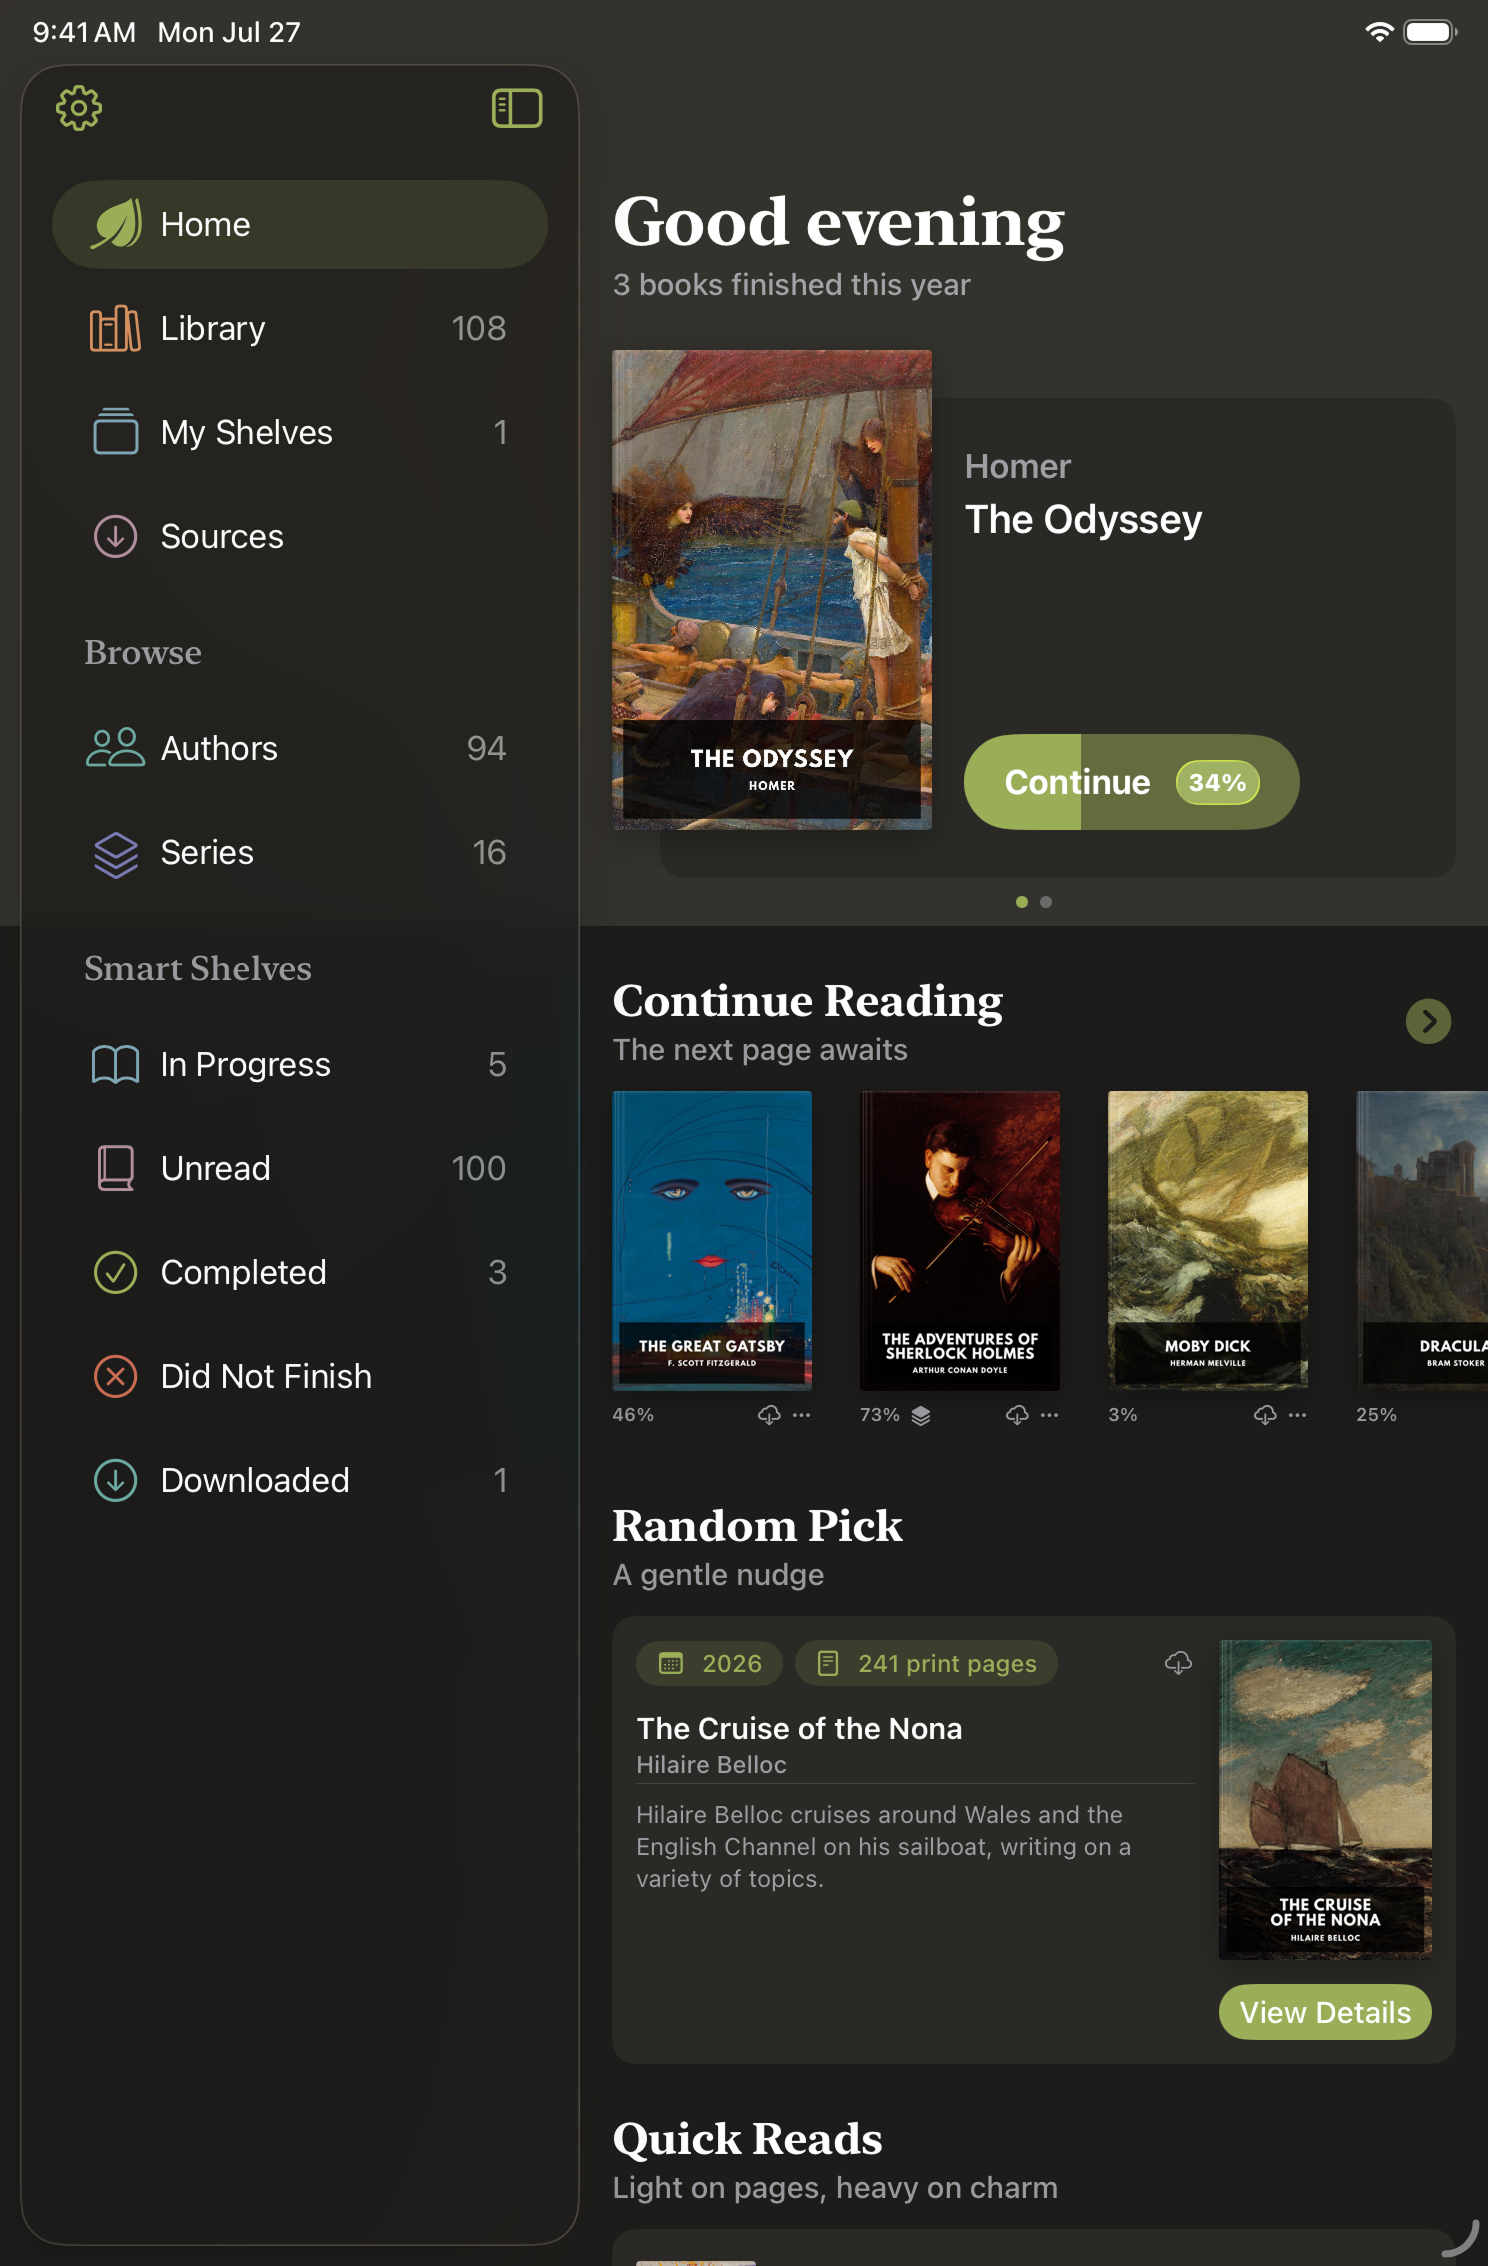
Task: Tap the Continue button for The Odyssey
Action: click(1131, 782)
